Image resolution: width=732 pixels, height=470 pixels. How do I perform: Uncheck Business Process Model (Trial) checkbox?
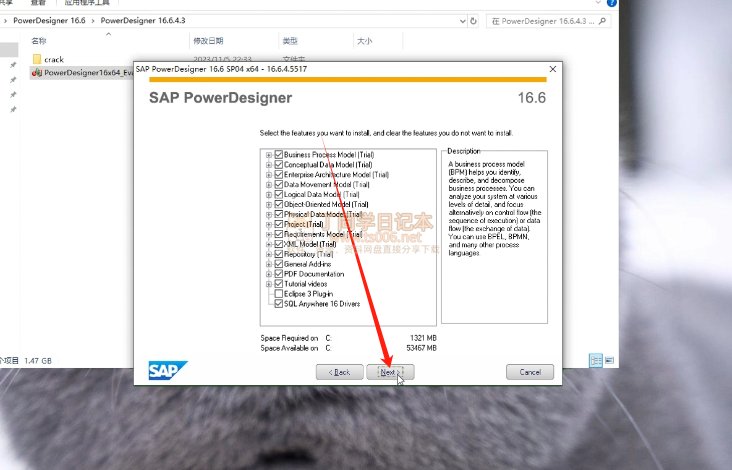(279, 155)
